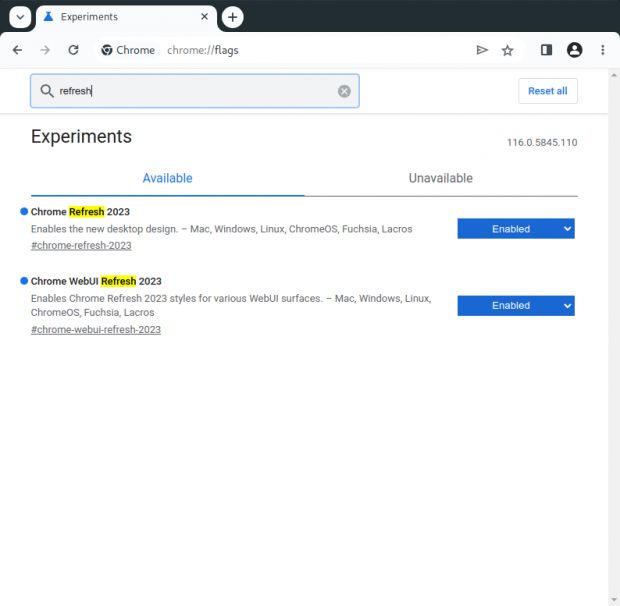Open Chrome WebUI Refresh 2023 dropdown
The height and width of the screenshot is (606, 620).
pyautogui.click(x=516, y=306)
